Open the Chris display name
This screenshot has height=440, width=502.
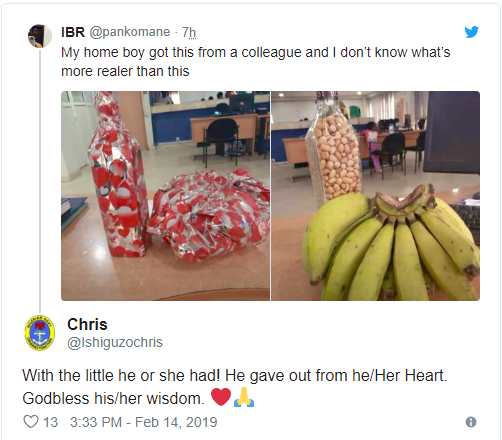tap(87, 324)
